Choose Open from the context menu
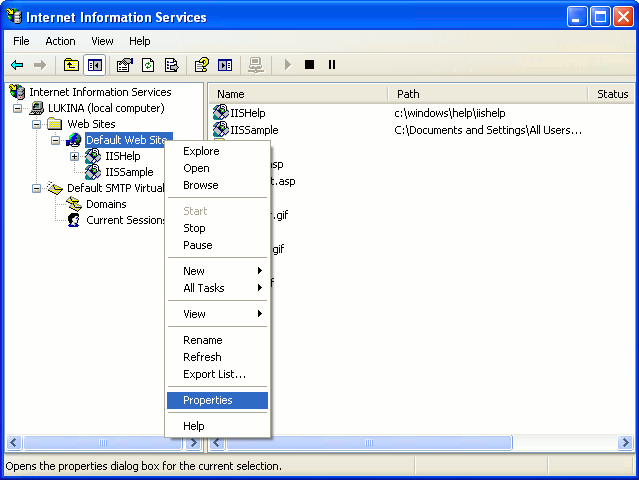 217,168
